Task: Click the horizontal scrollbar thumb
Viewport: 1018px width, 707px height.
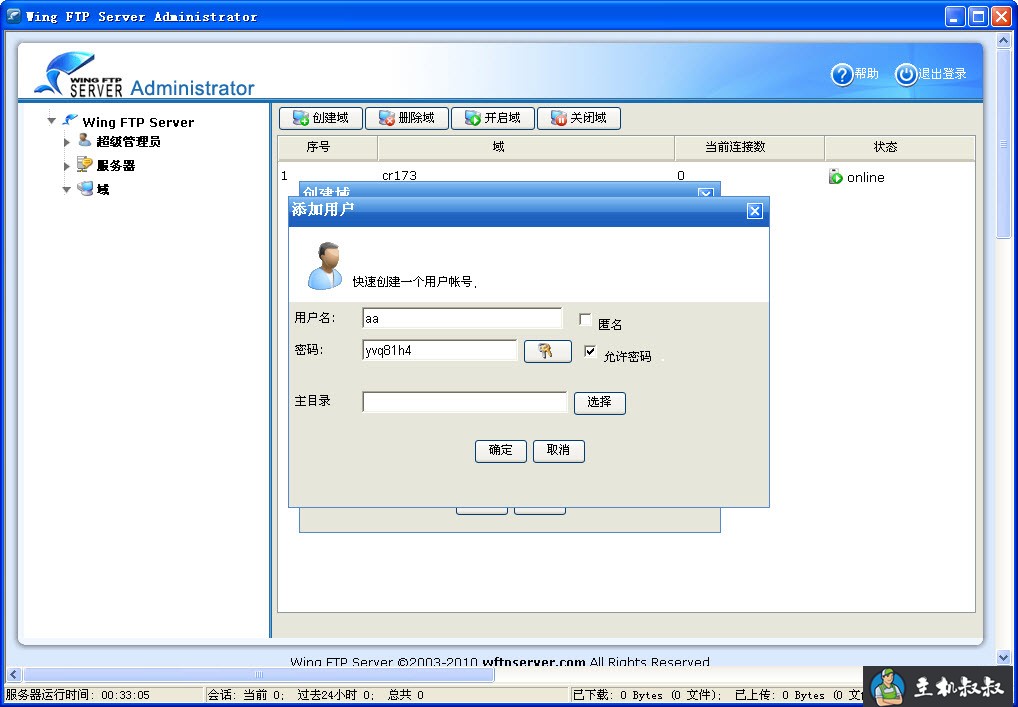Action: (258, 675)
